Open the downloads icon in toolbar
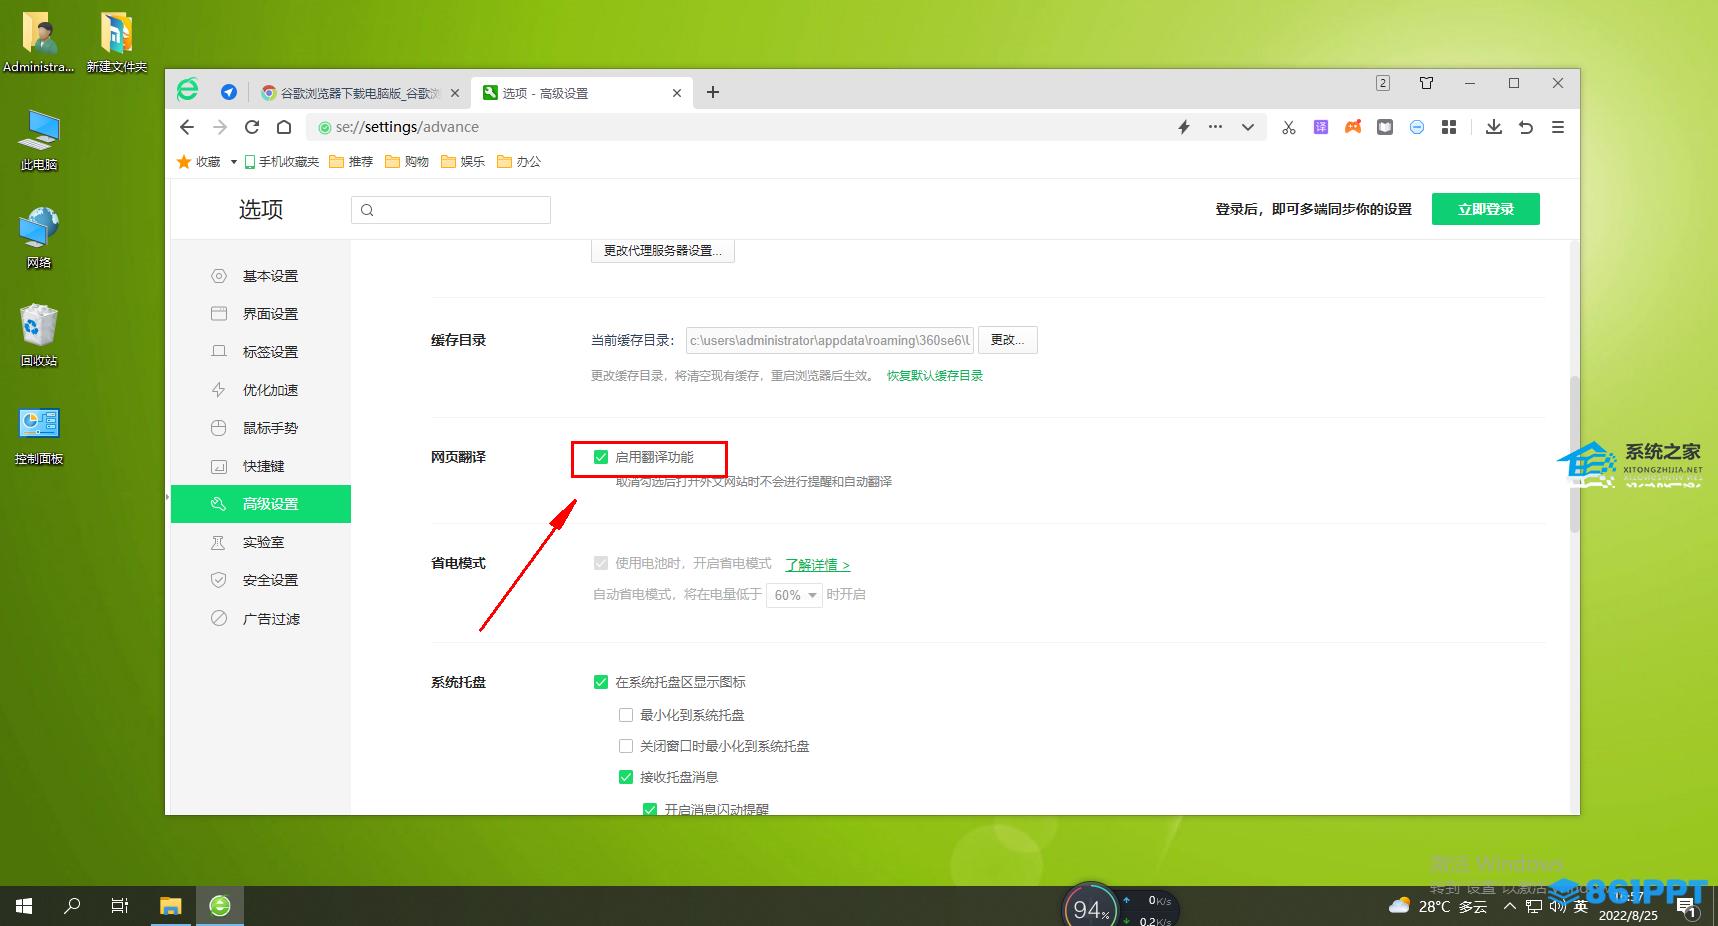 tap(1493, 127)
